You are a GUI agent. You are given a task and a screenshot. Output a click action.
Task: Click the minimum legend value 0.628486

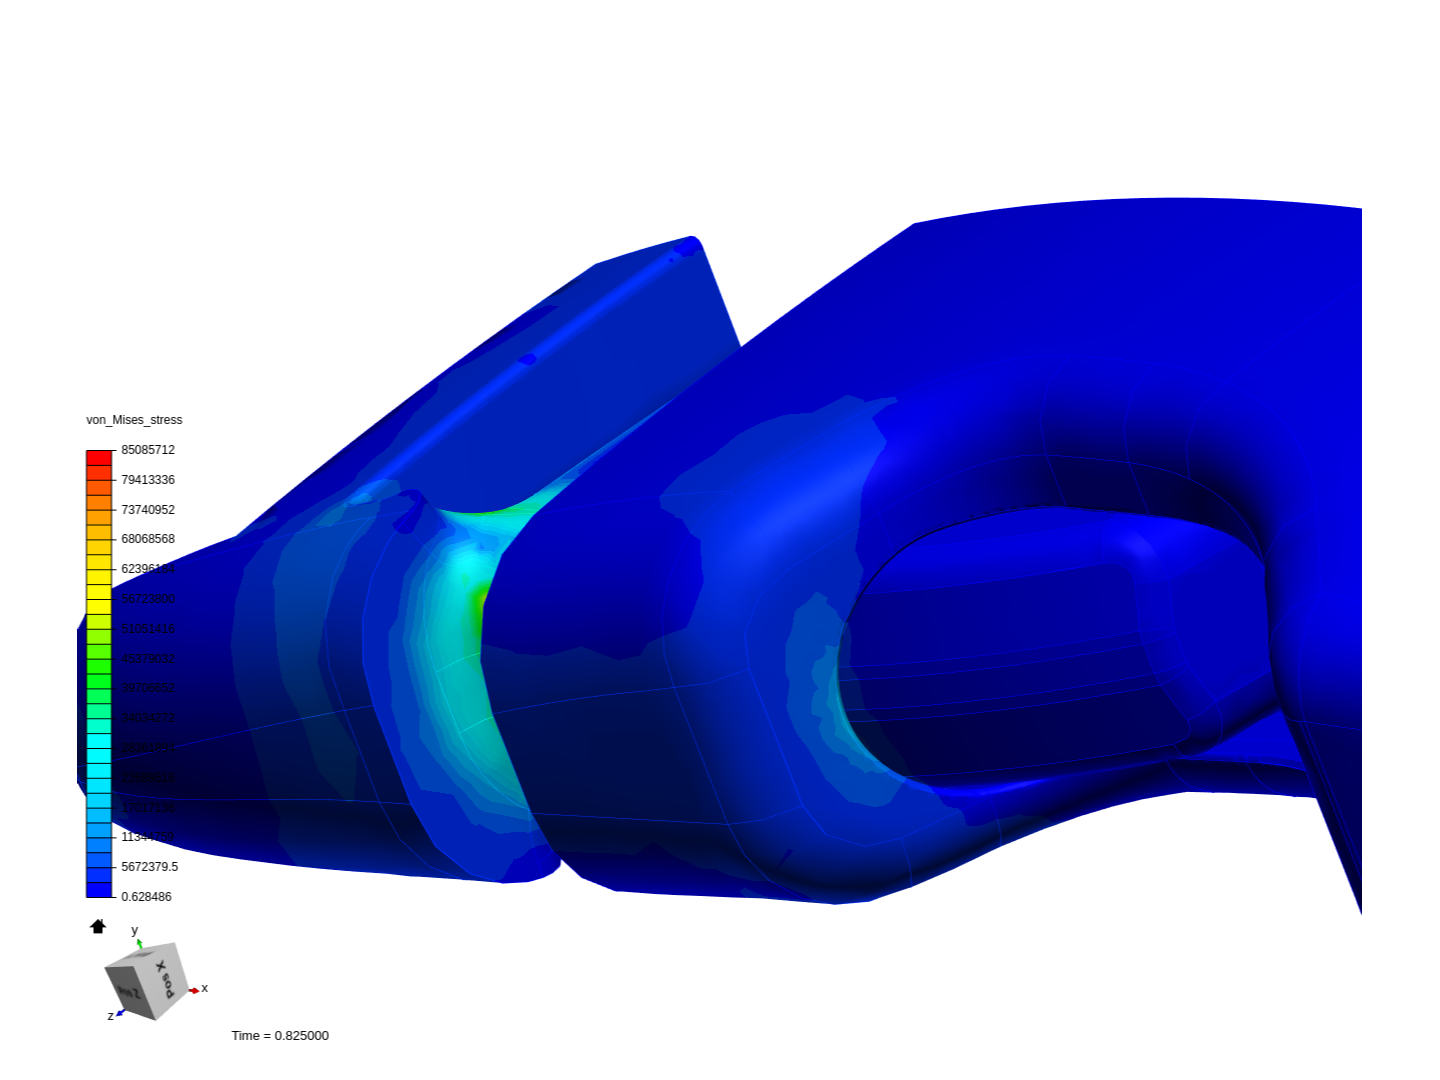coord(146,897)
